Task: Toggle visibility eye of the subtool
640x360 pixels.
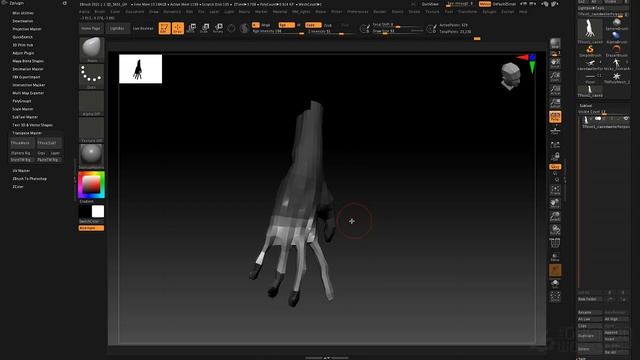Action: pos(626,118)
